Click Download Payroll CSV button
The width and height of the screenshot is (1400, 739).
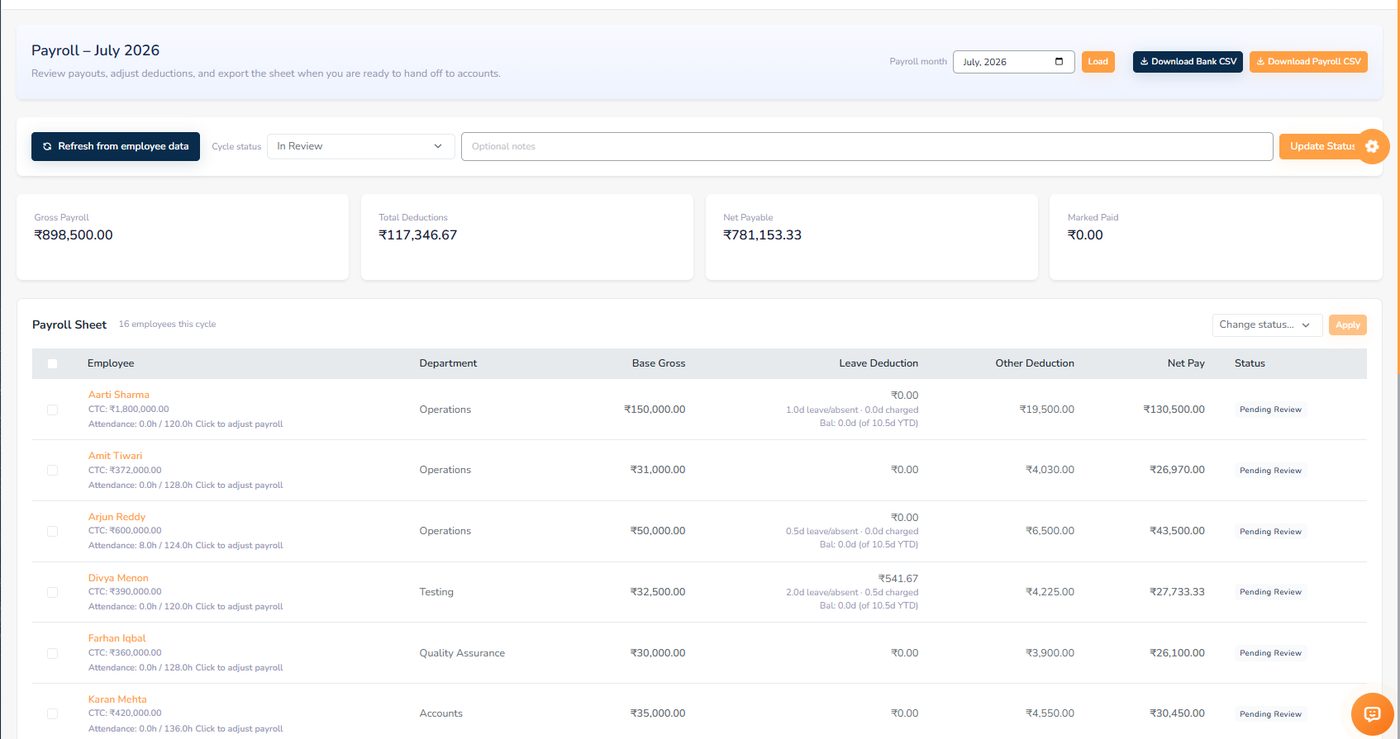pos(1308,62)
